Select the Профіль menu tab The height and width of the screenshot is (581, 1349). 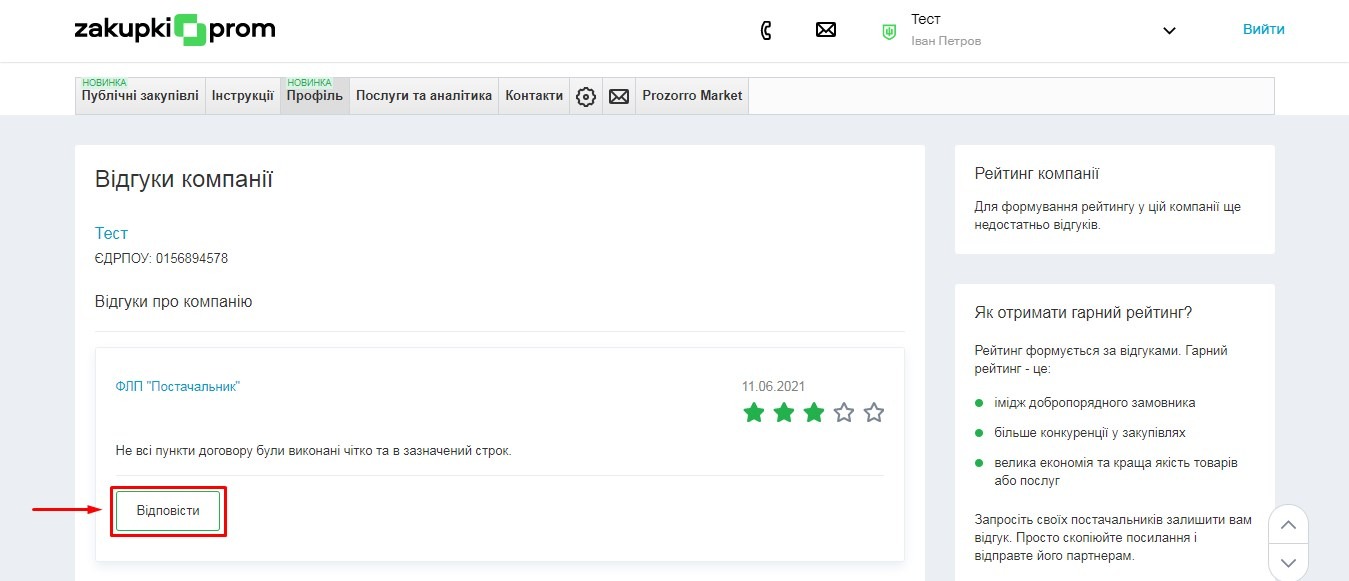click(x=314, y=96)
